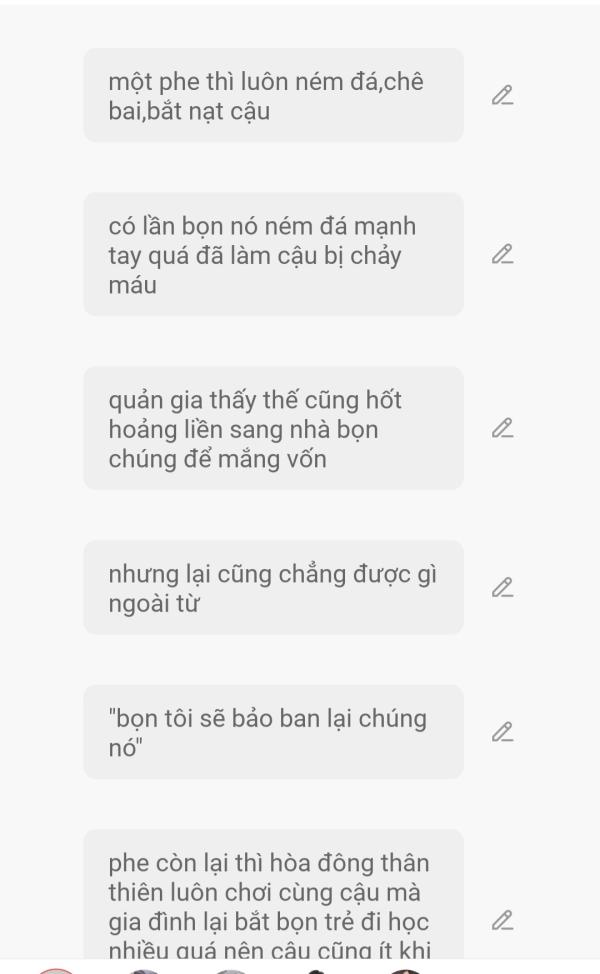The height and width of the screenshot is (974, 600).
Task: Edit the quoted 'bọn tôi sẽ bảo ban lại' line
Action: 502,732
